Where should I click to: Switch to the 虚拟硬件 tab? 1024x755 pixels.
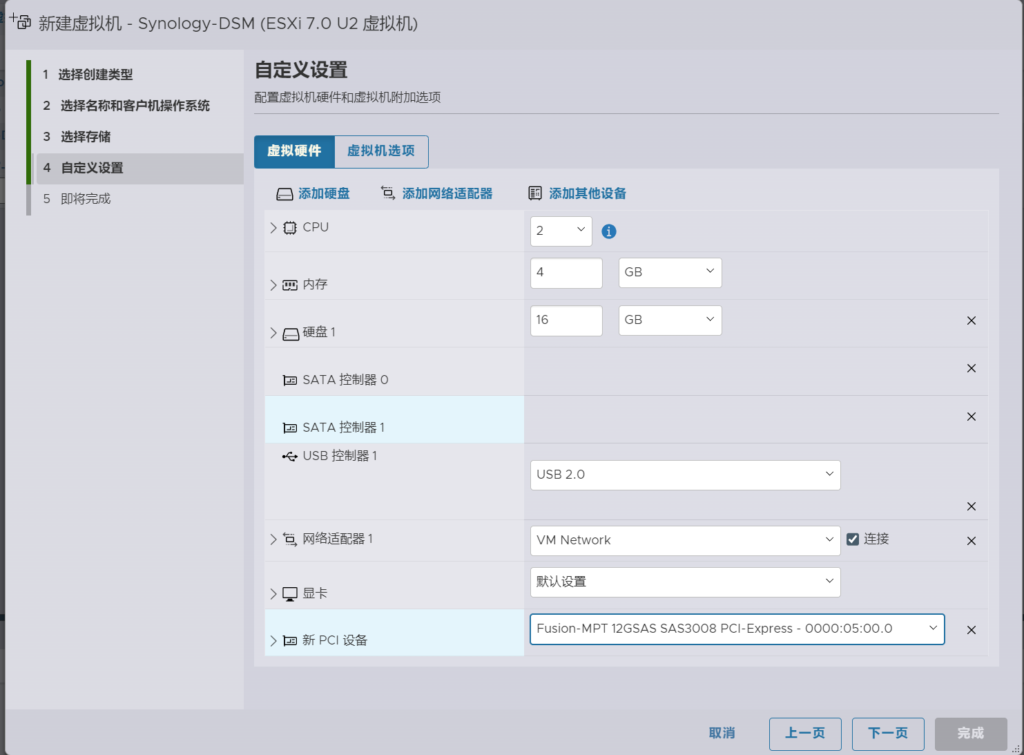[295, 152]
